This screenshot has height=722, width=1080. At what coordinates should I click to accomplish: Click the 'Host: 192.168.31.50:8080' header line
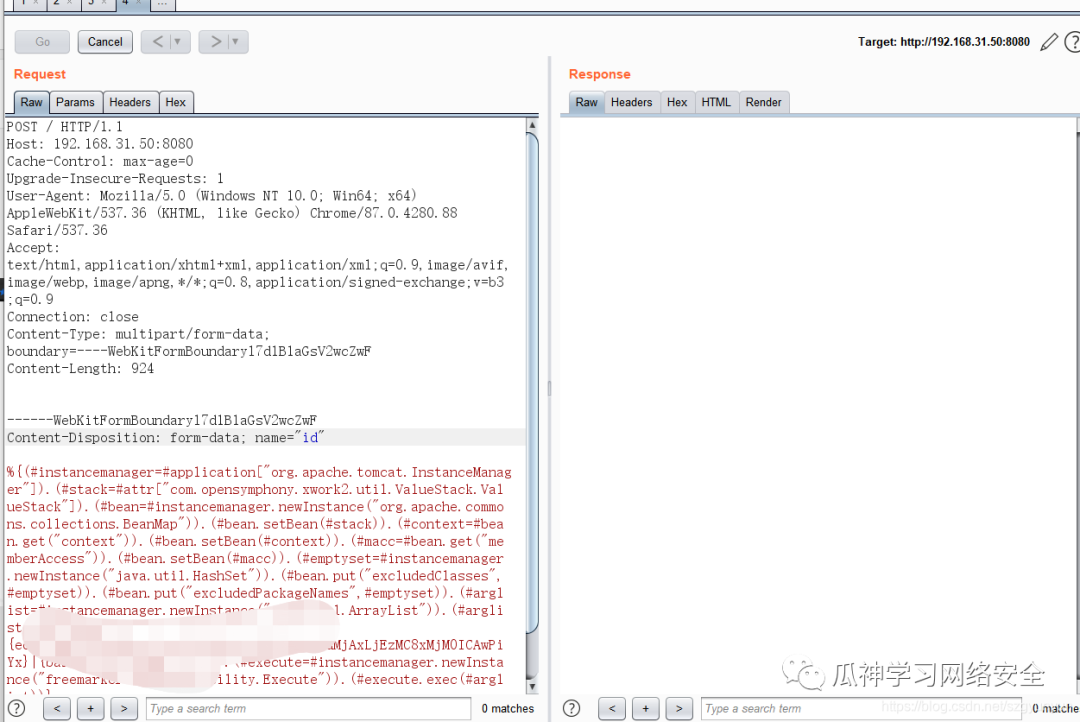tap(100, 144)
